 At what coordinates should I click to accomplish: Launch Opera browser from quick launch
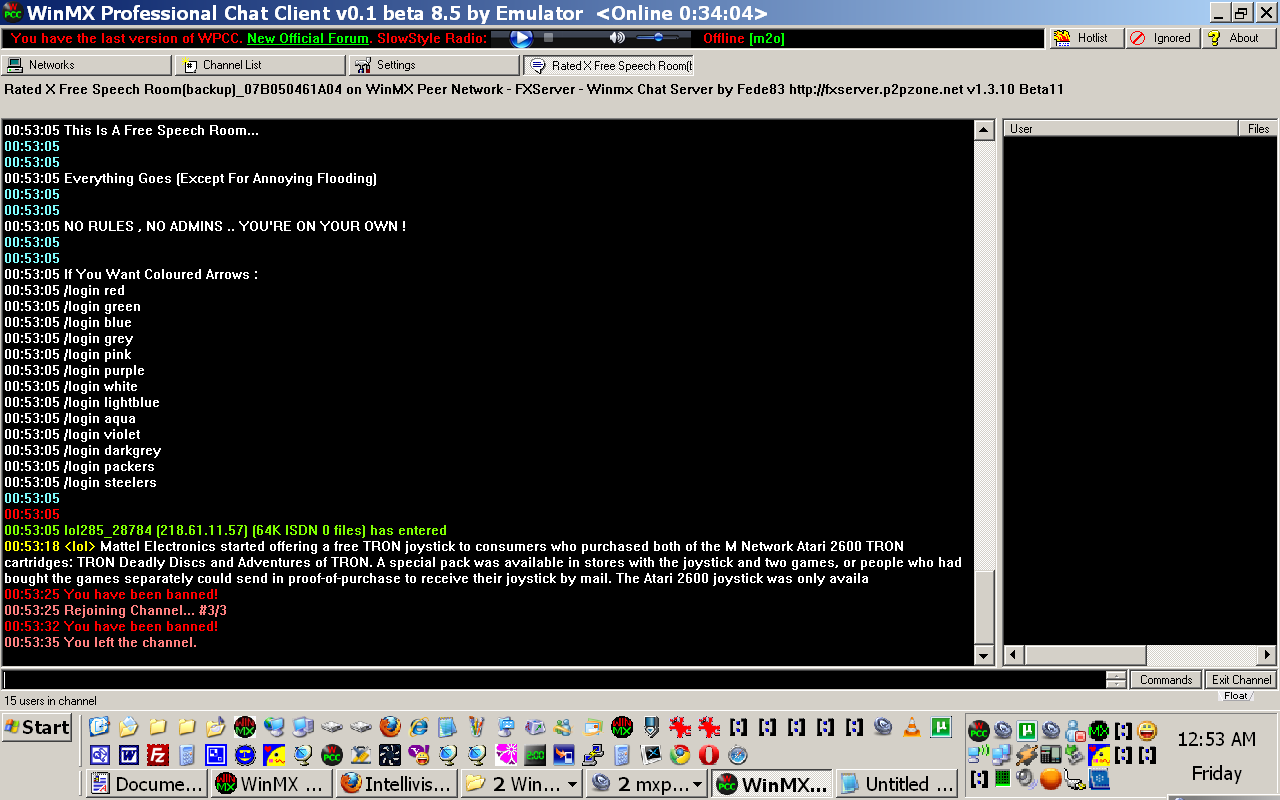(x=709, y=755)
